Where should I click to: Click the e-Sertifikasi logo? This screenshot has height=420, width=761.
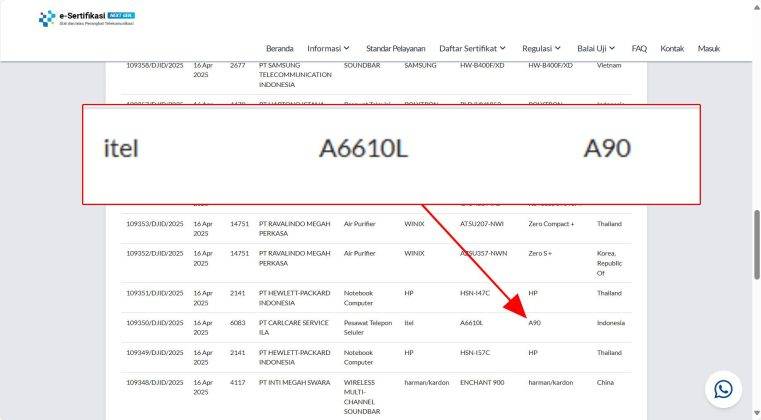[87, 18]
